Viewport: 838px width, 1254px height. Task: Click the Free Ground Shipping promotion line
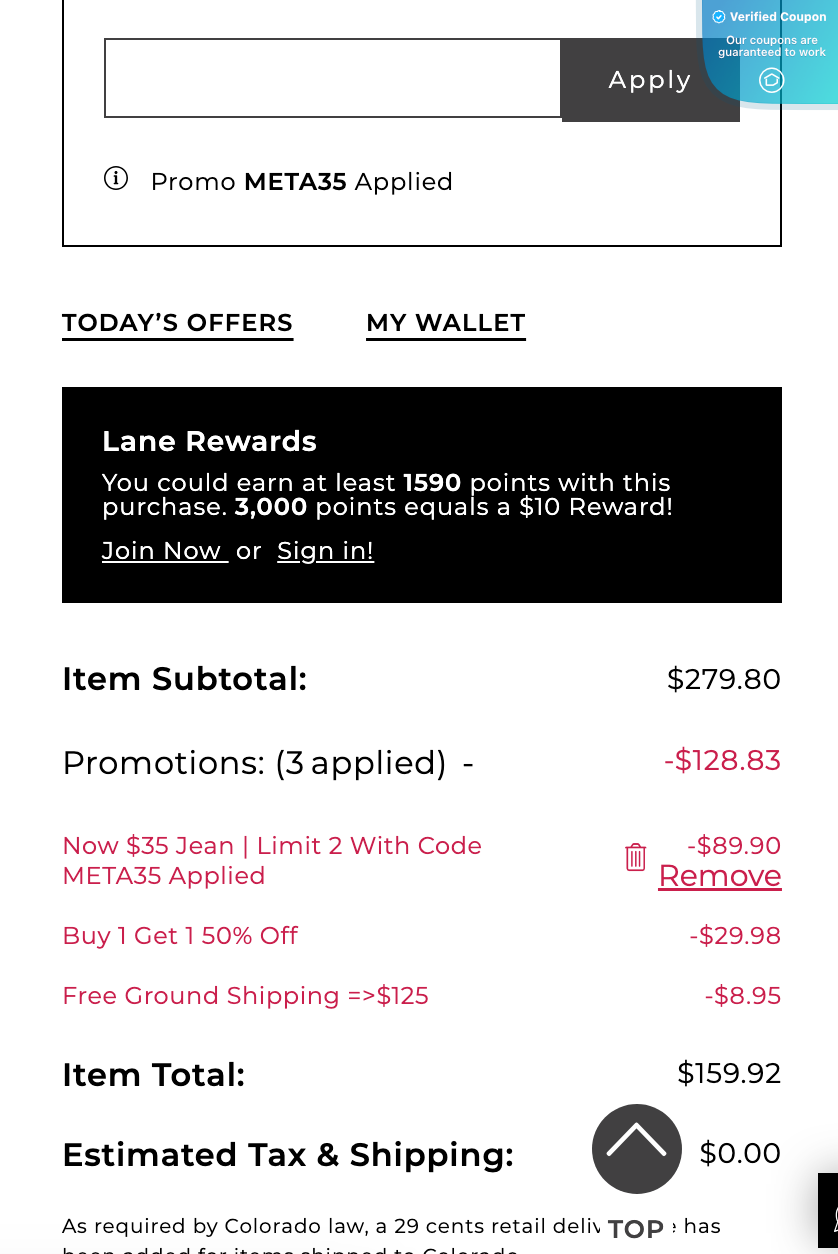[x=245, y=996]
